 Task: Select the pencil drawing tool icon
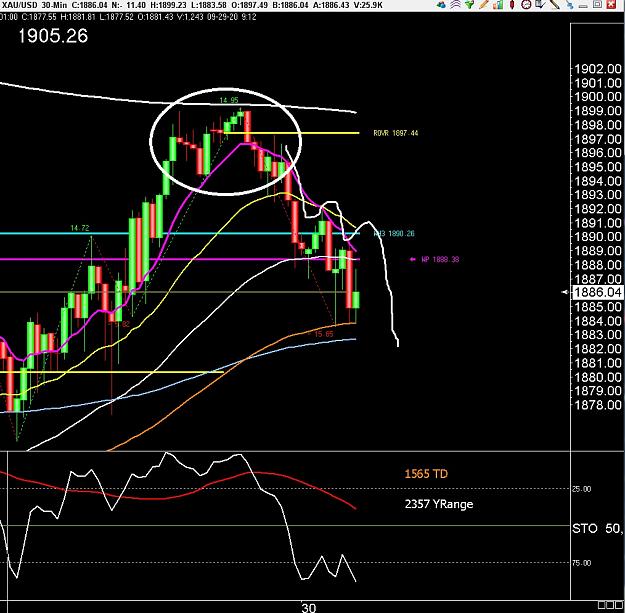pos(484,4)
